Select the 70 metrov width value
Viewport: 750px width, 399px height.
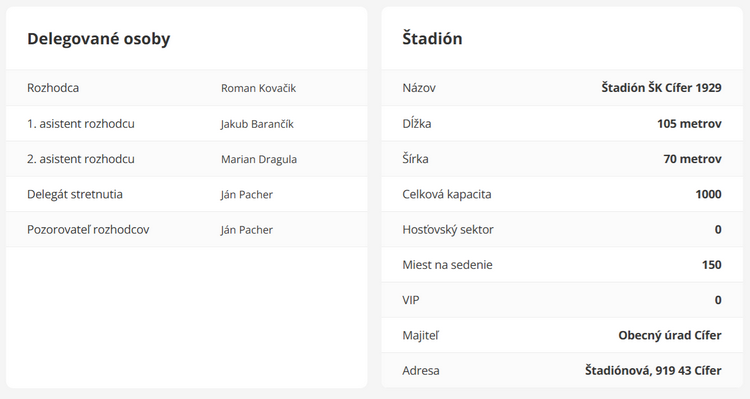click(693, 159)
